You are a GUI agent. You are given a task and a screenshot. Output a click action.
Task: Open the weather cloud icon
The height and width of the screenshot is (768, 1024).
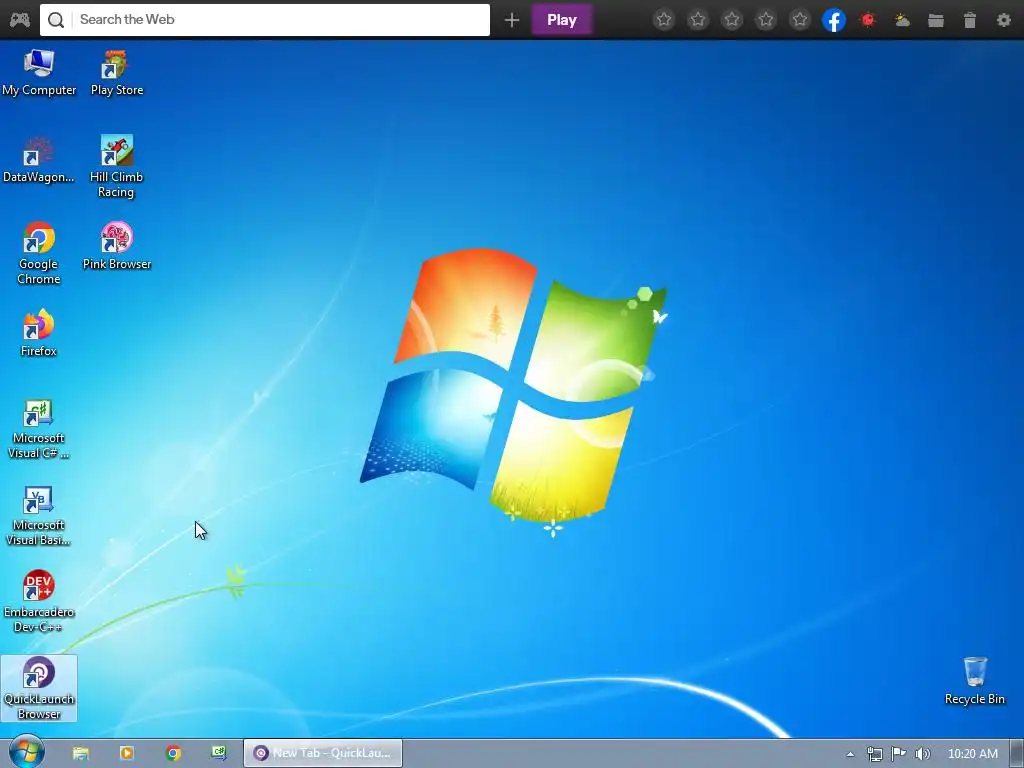click(902, 20)
